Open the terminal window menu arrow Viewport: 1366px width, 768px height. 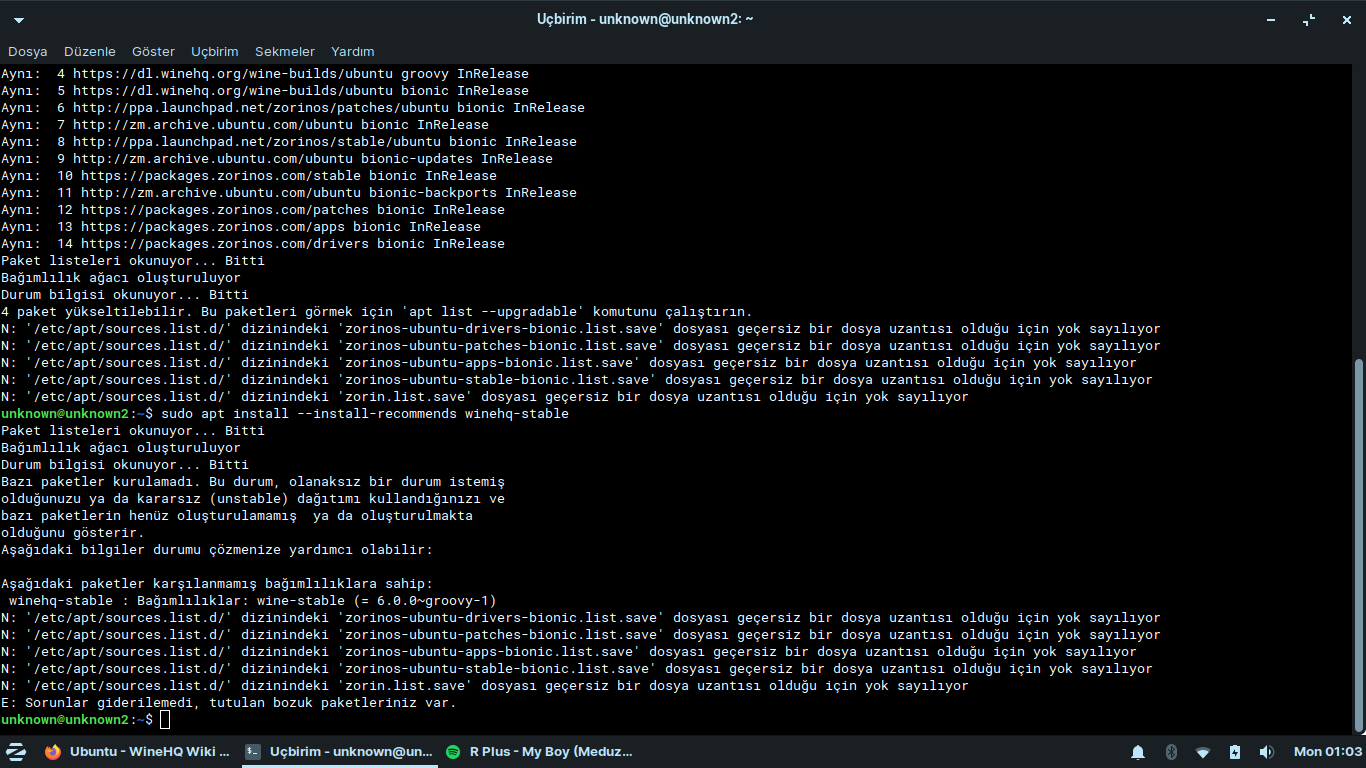coord(19,20)
